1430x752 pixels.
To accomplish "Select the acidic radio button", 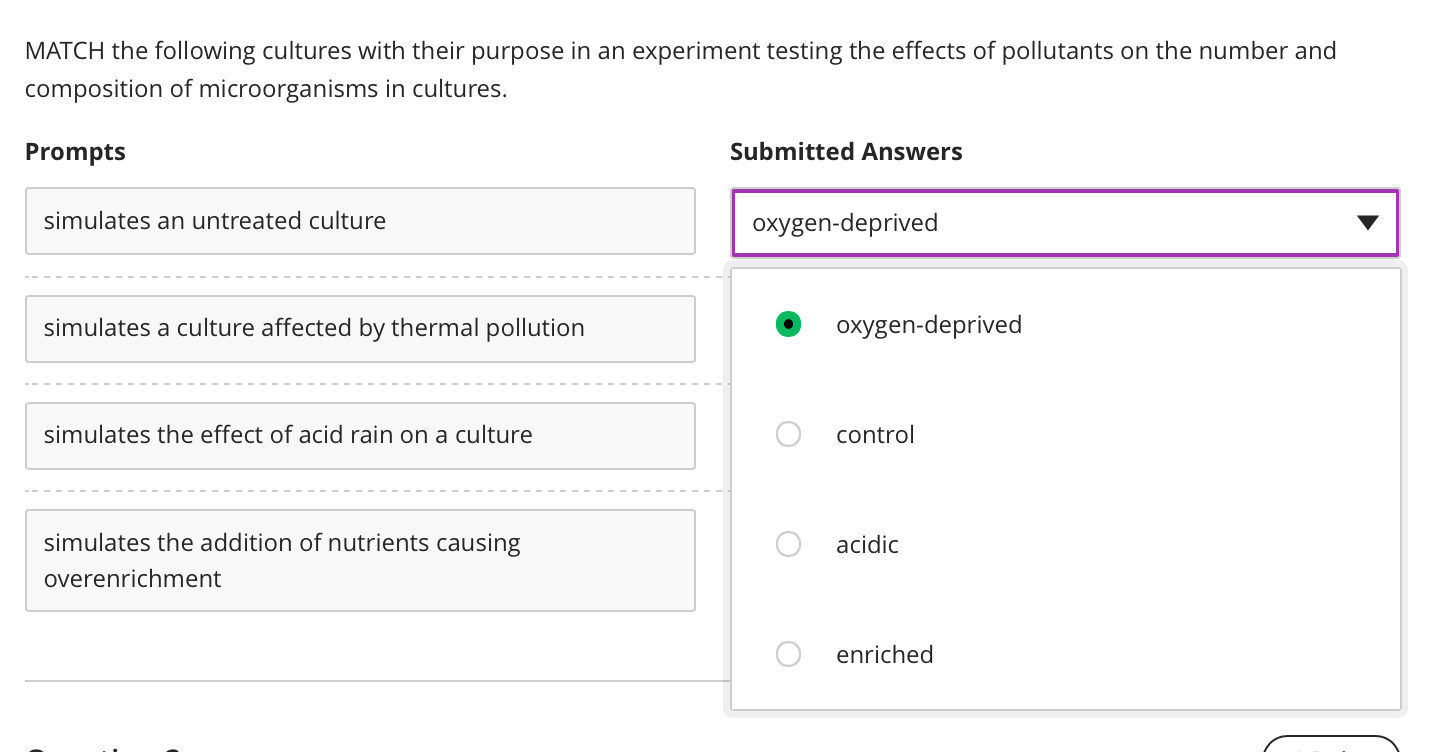I will click(788, 544).
